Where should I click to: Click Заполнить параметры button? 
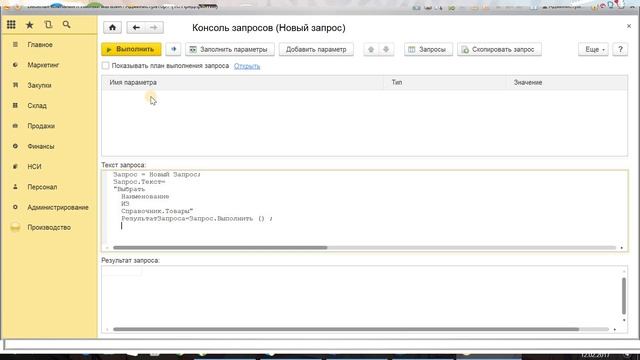tap(230, 49)
